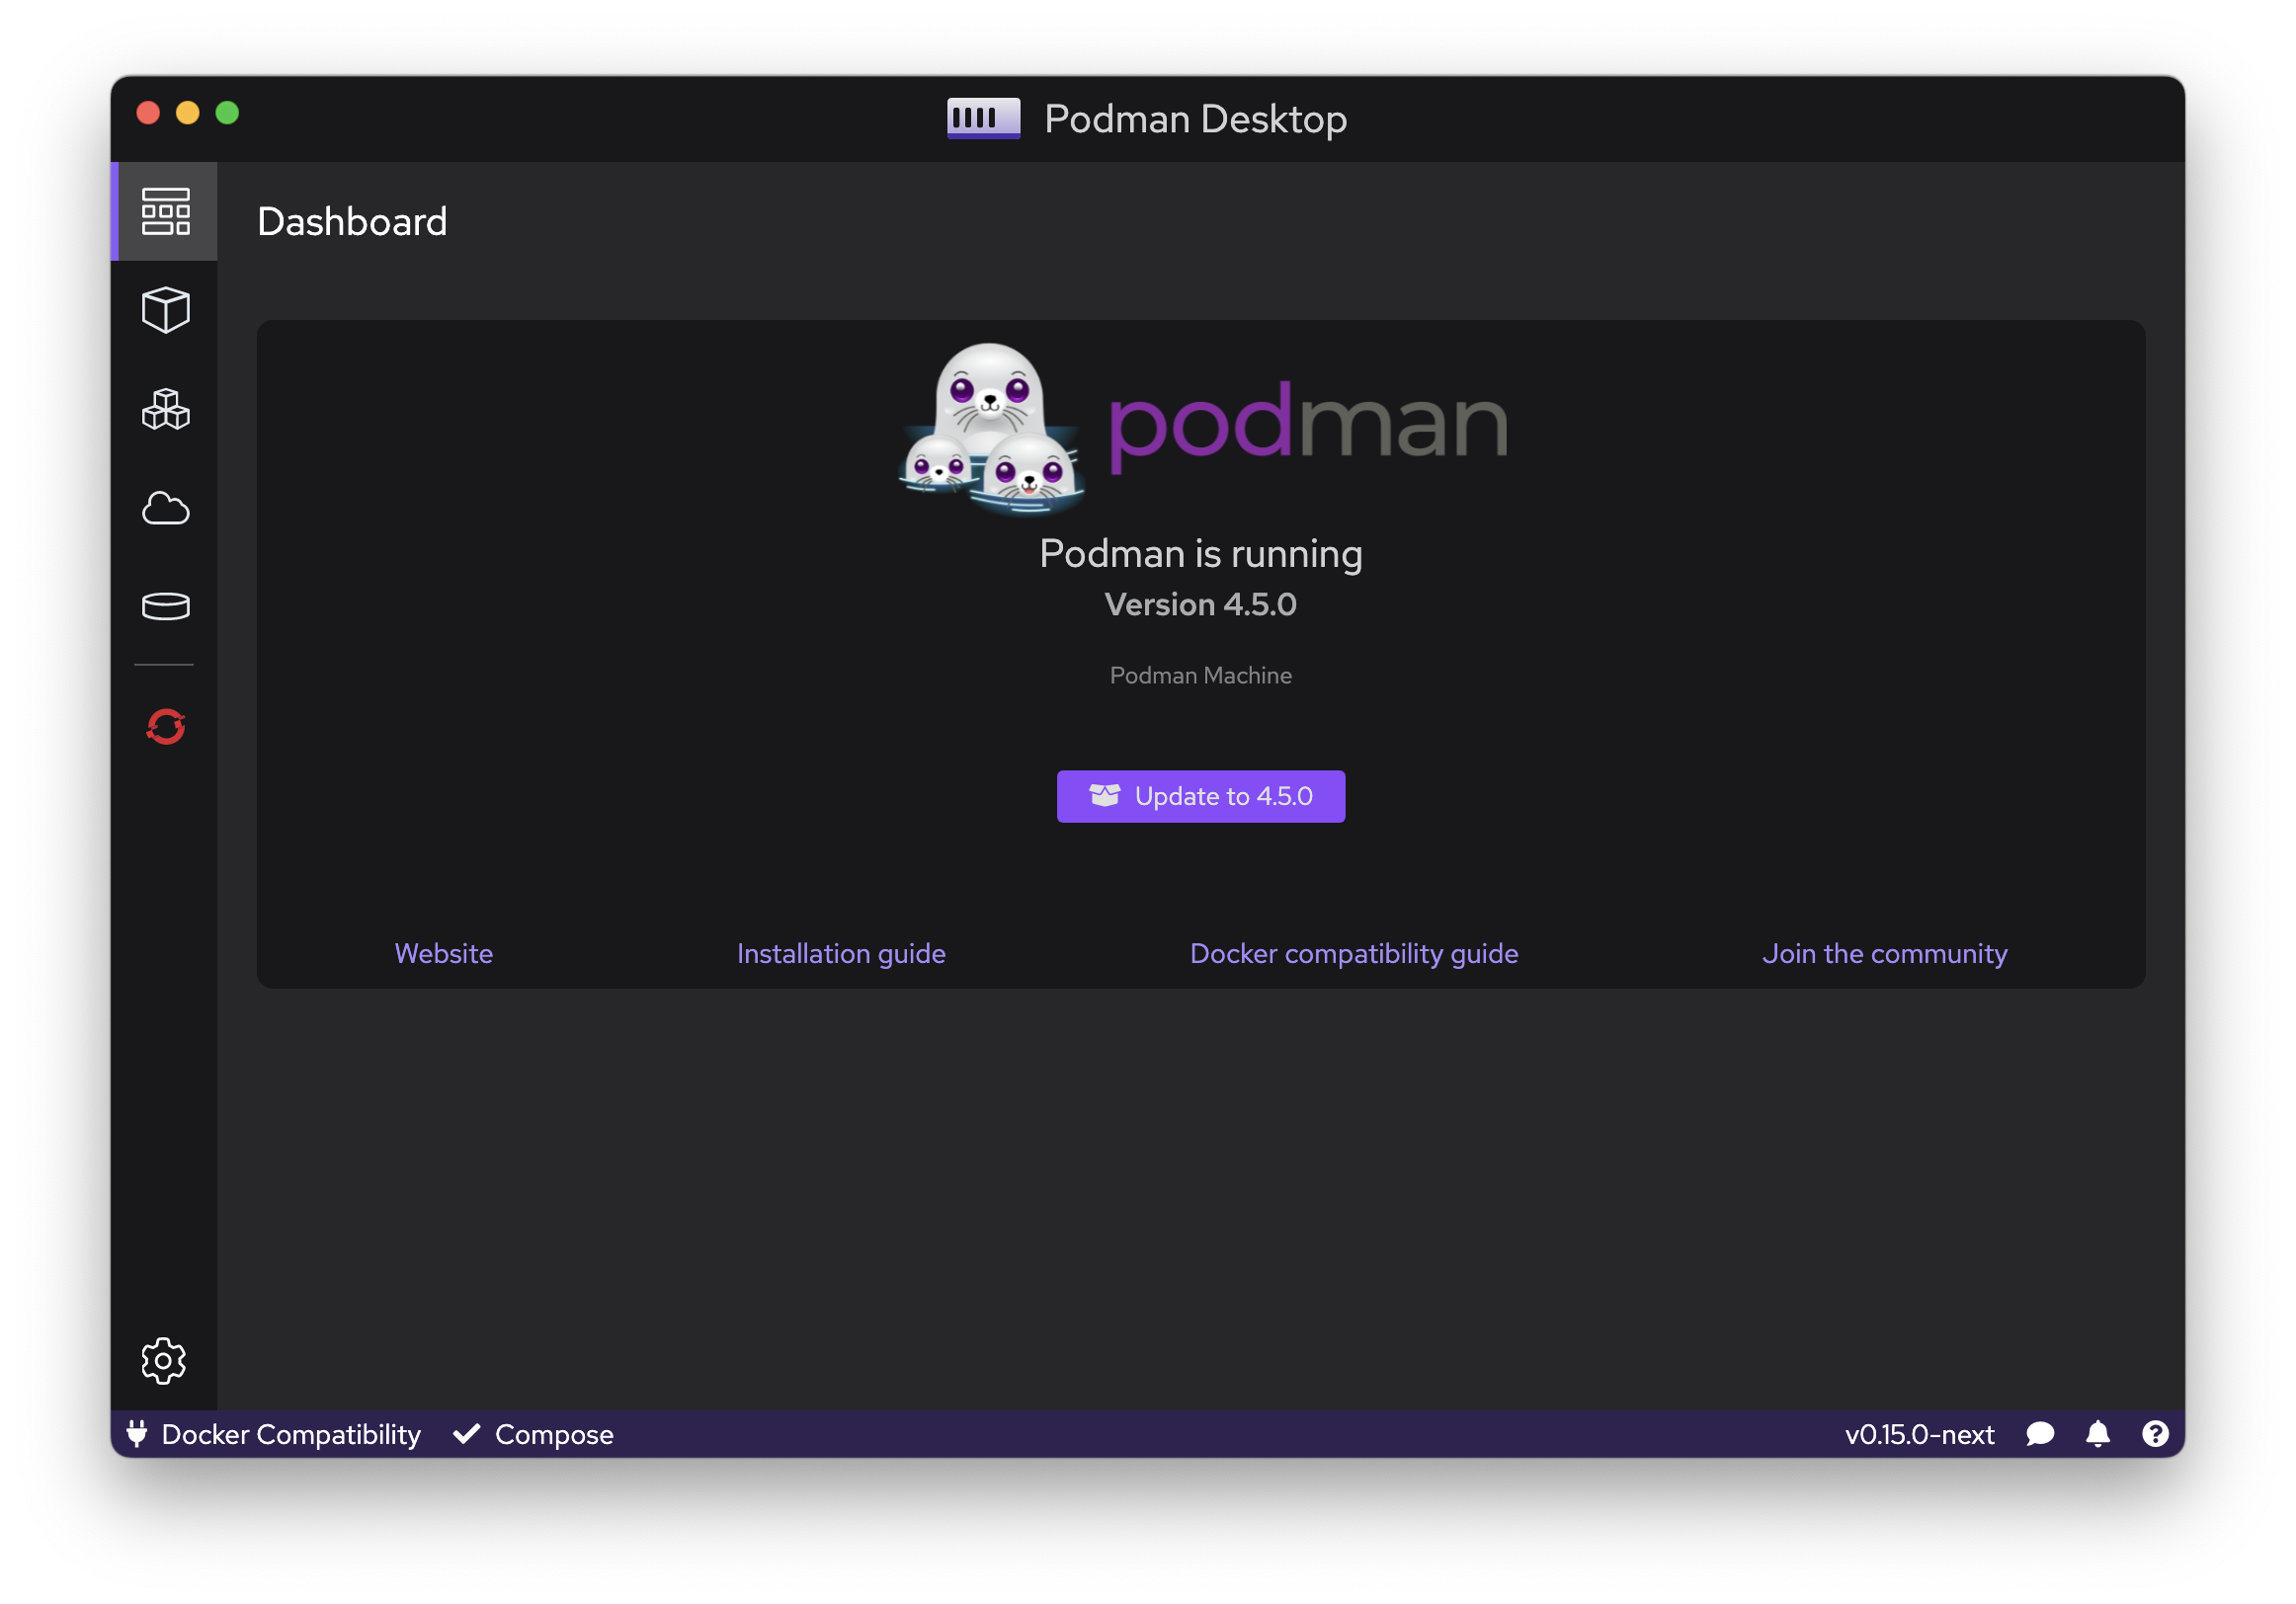Open the red OpenShift extension icon
Screen dimensions: 2296x1604
(165, 727)
